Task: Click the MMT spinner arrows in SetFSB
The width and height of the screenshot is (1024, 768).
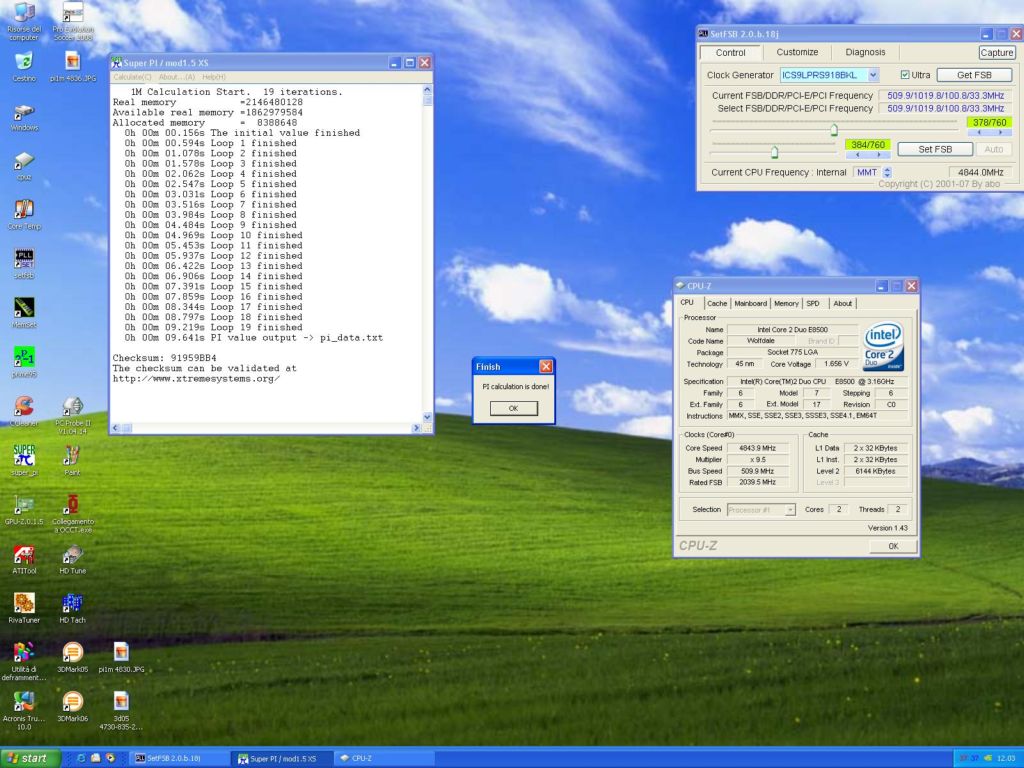Action: (887, 172)
